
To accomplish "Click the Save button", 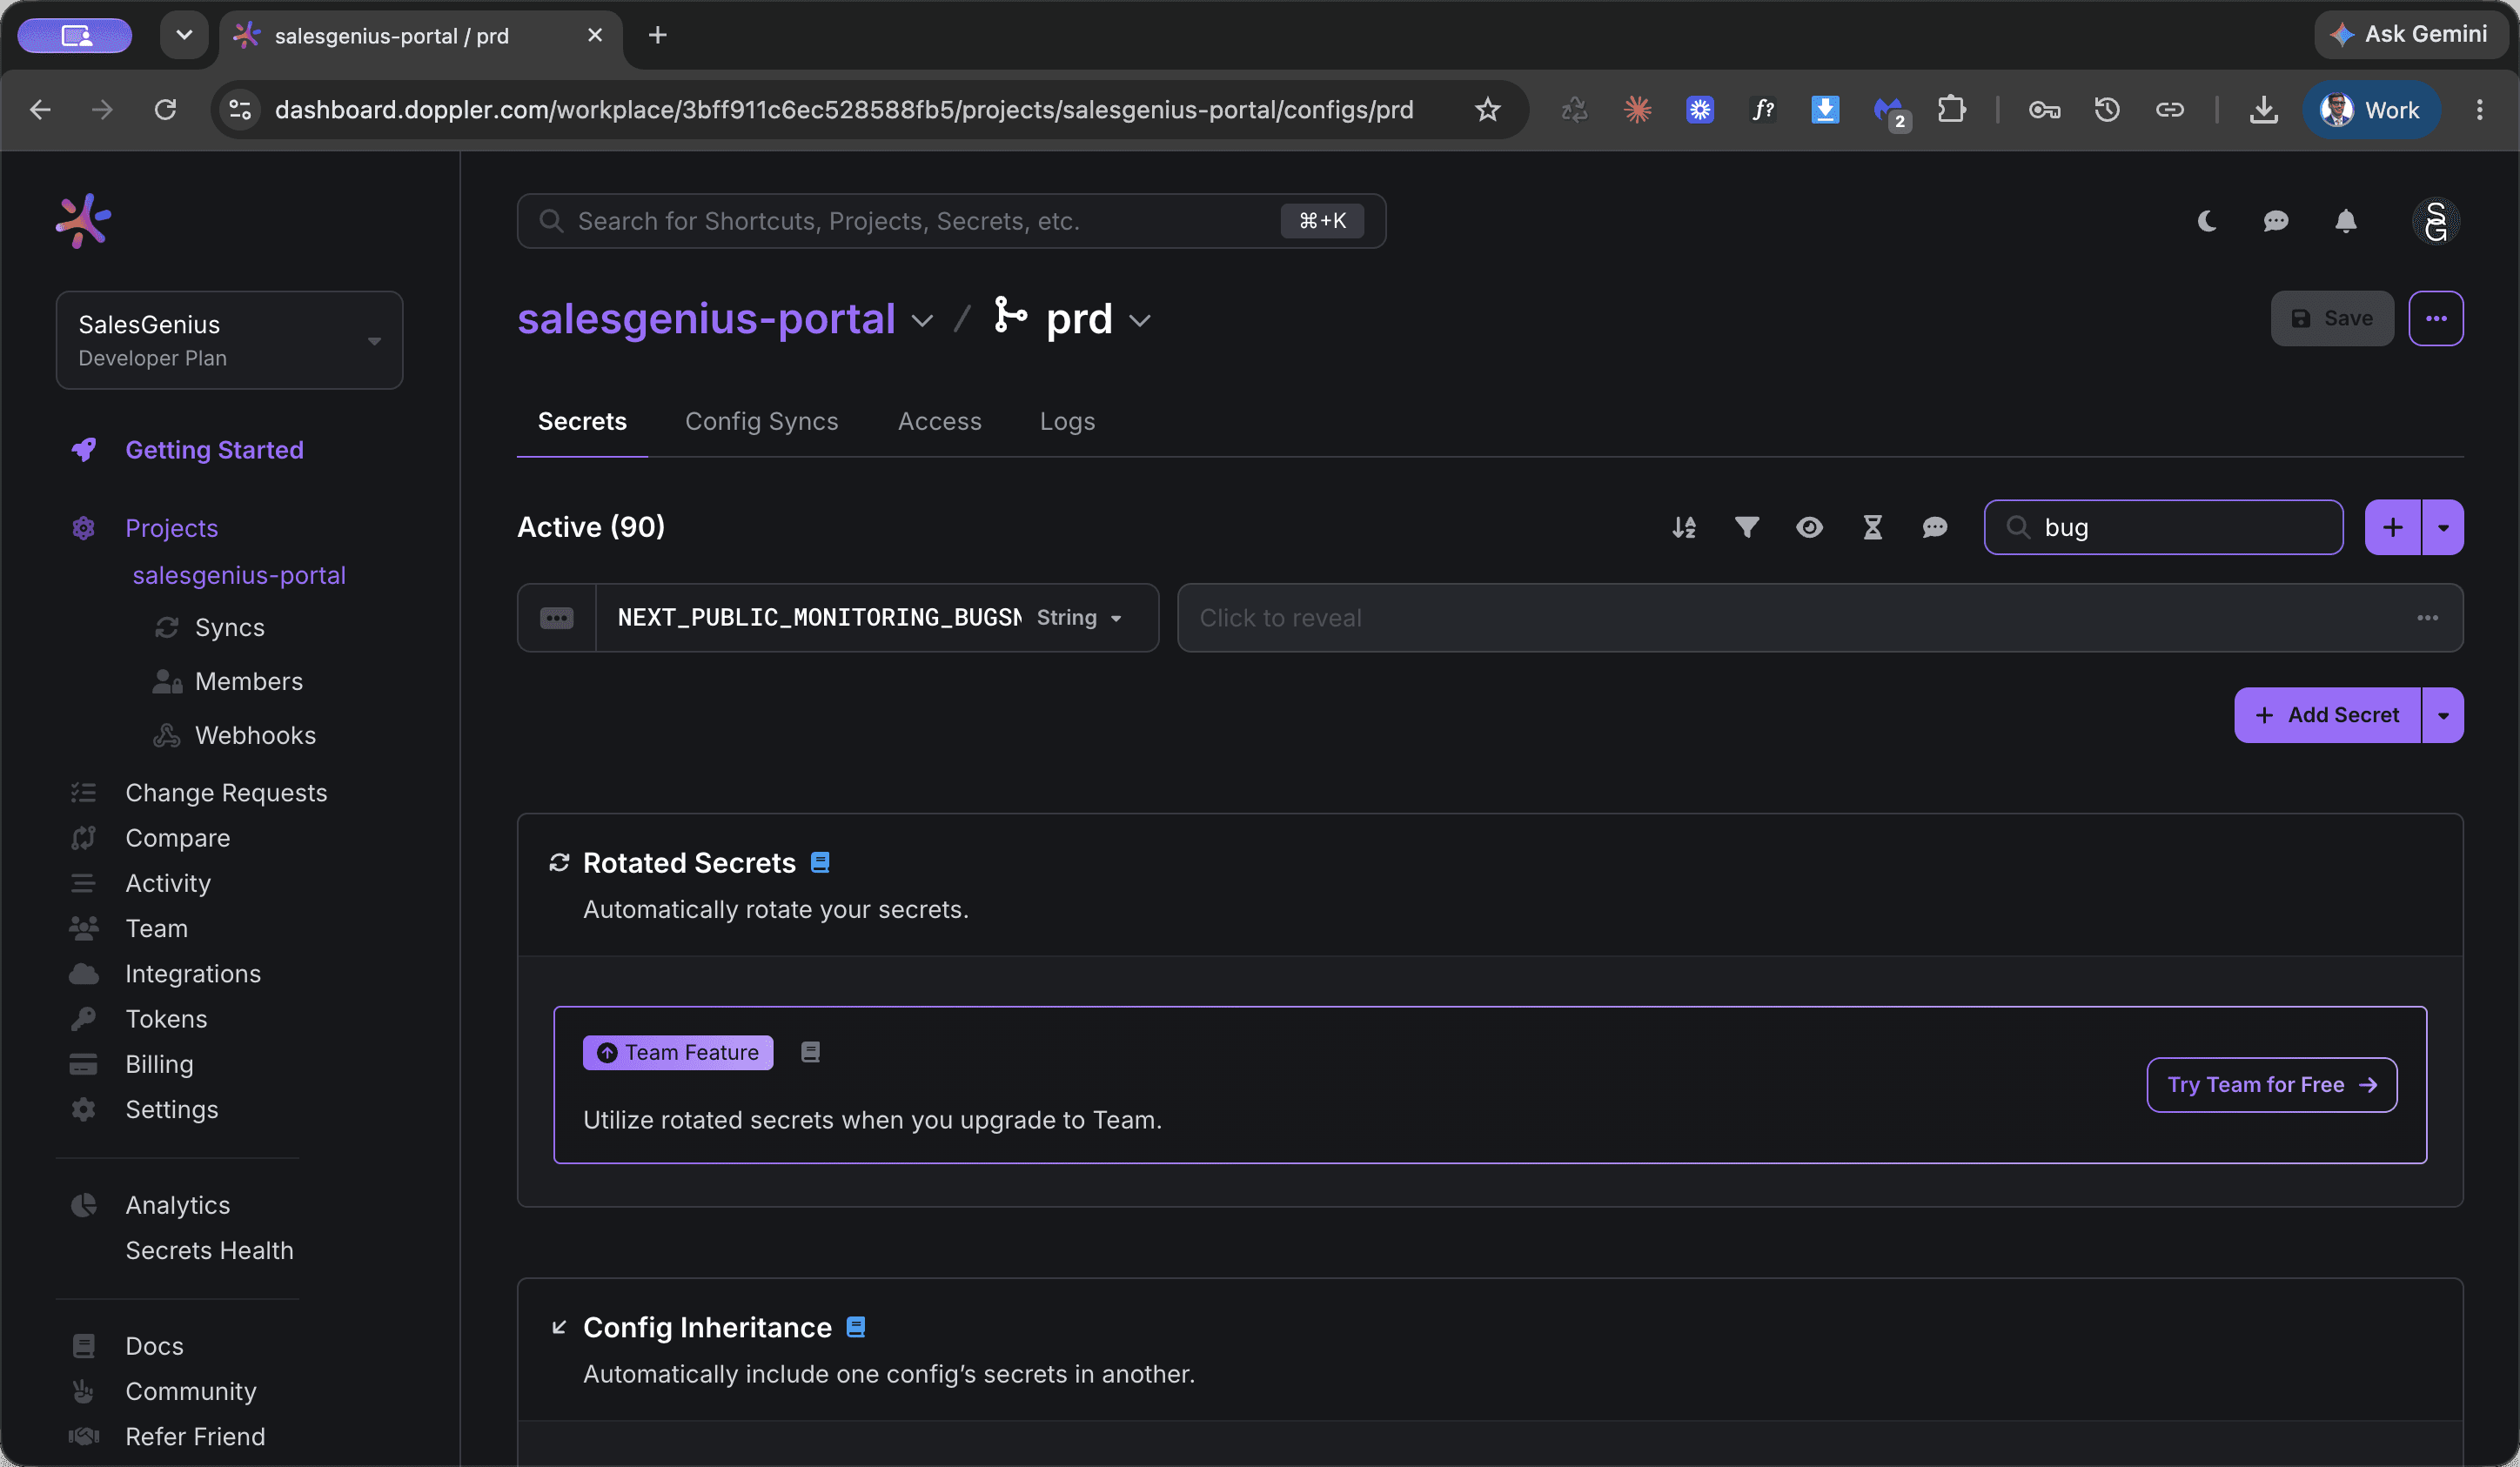I will (2332, 318).
